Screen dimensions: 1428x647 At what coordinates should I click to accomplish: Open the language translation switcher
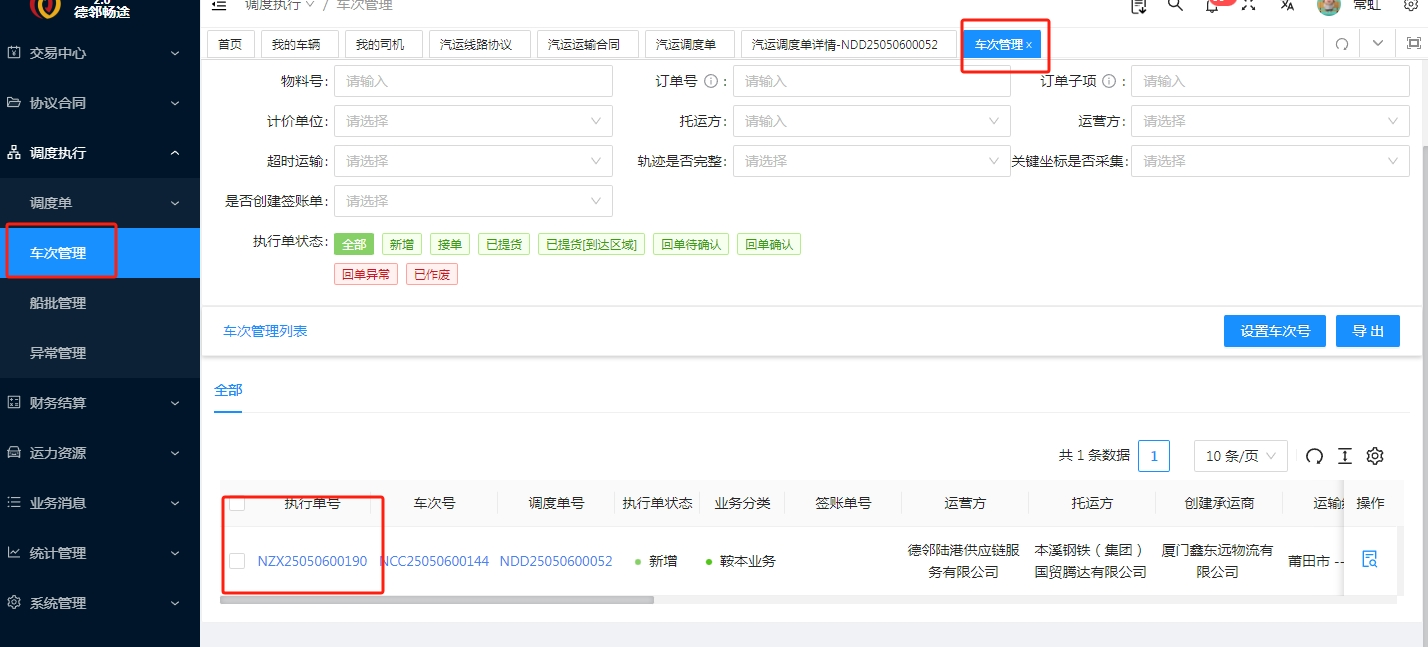(x=1287, y=5)
